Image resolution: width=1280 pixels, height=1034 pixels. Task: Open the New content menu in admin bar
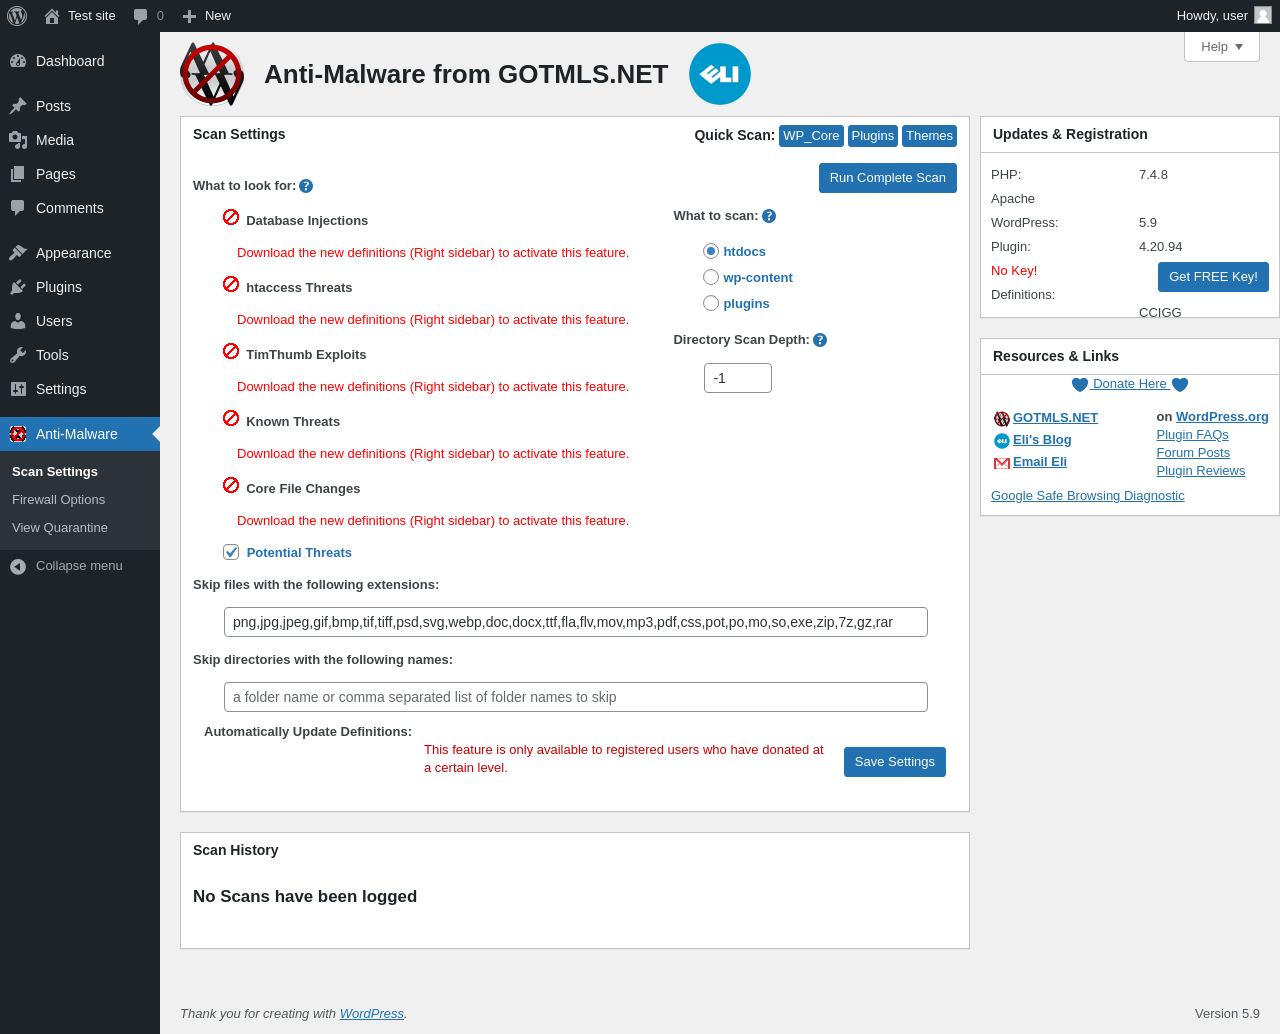coord(206,16)
